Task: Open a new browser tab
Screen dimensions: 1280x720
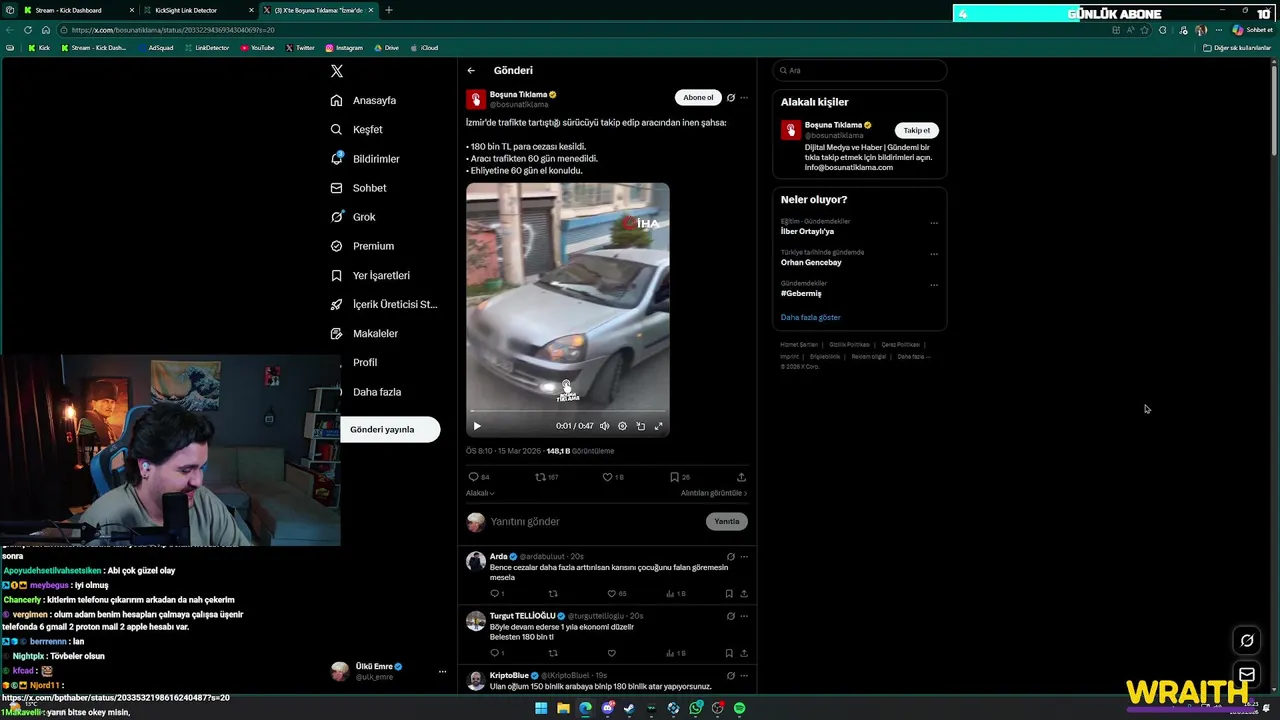Action: pos(389,10)
